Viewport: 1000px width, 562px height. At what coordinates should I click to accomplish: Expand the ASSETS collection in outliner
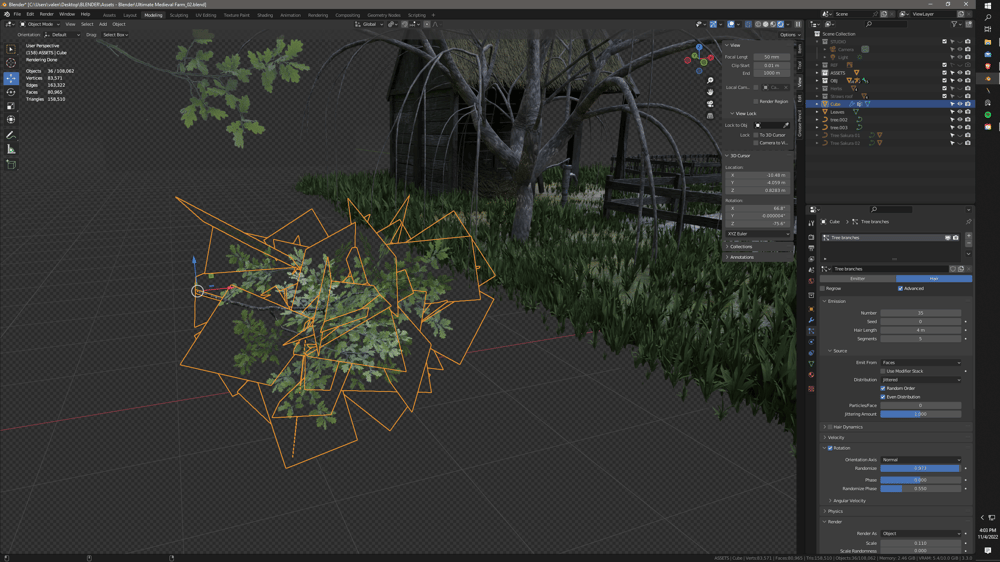817,73
